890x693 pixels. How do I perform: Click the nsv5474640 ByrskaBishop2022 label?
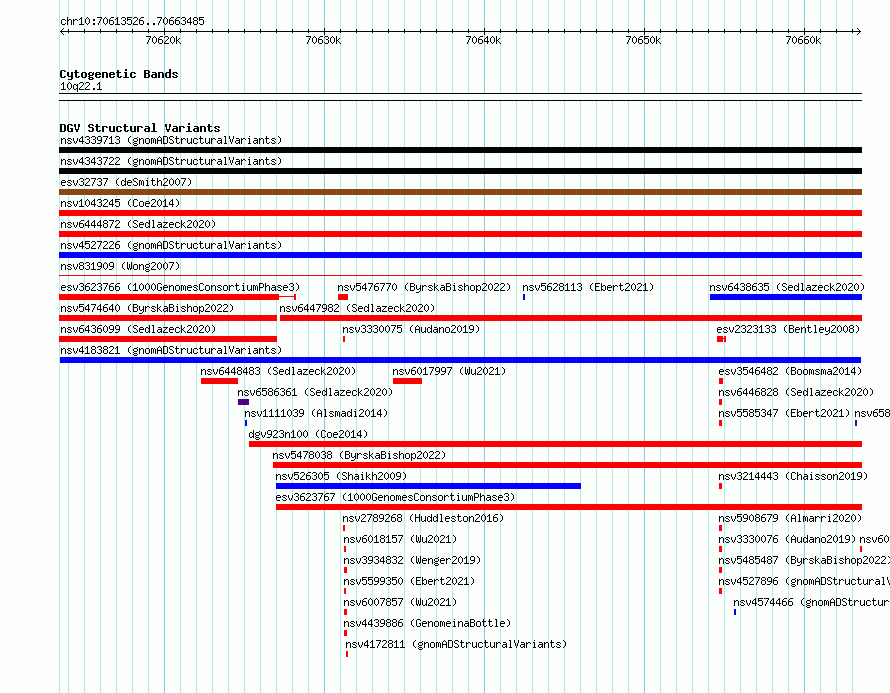point(147,308)
